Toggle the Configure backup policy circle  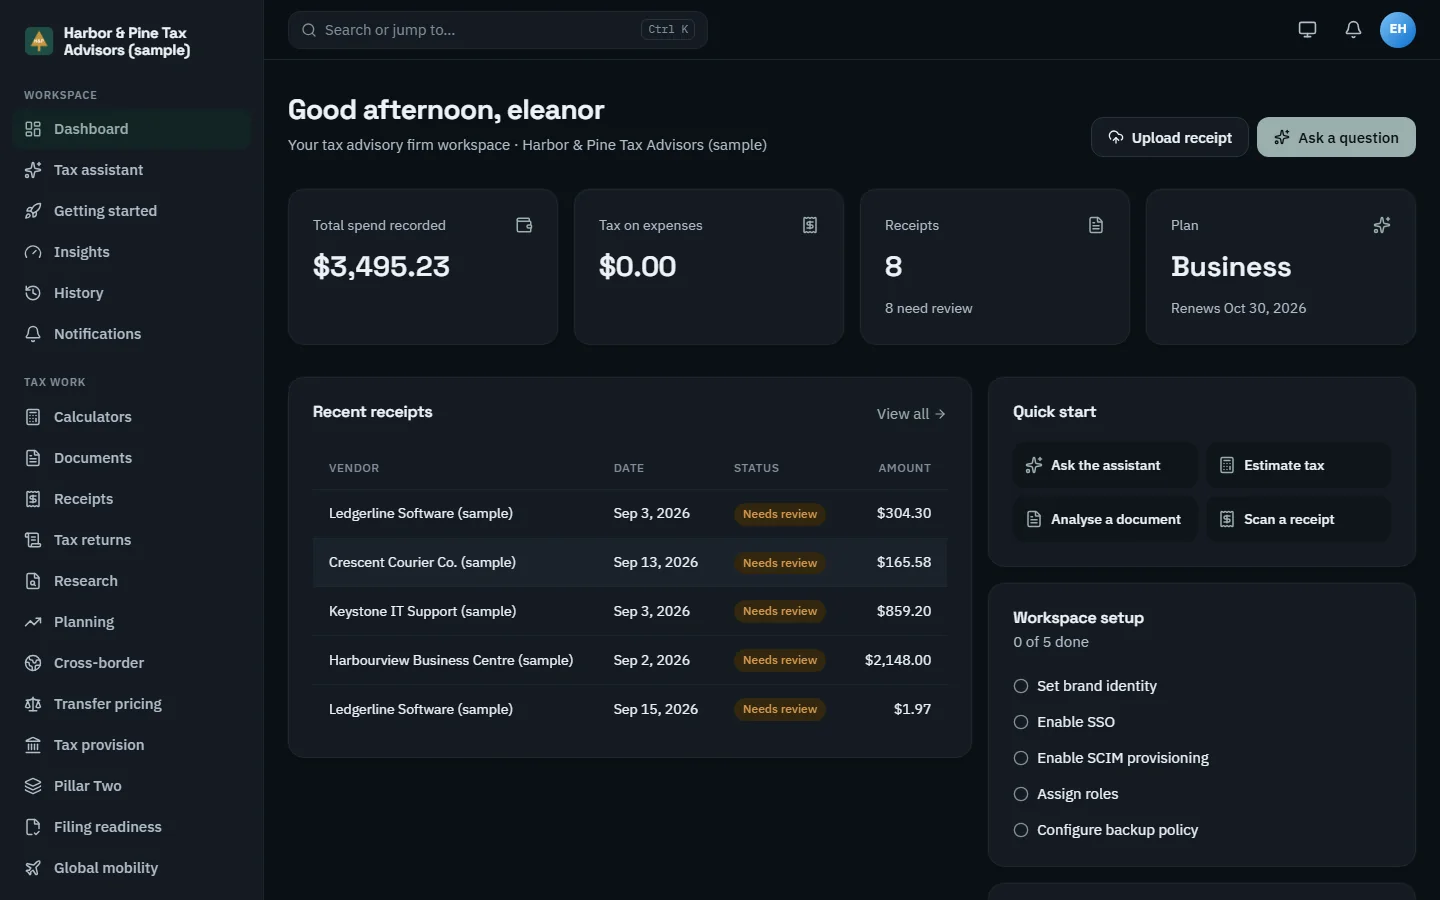click(1021, 830)
